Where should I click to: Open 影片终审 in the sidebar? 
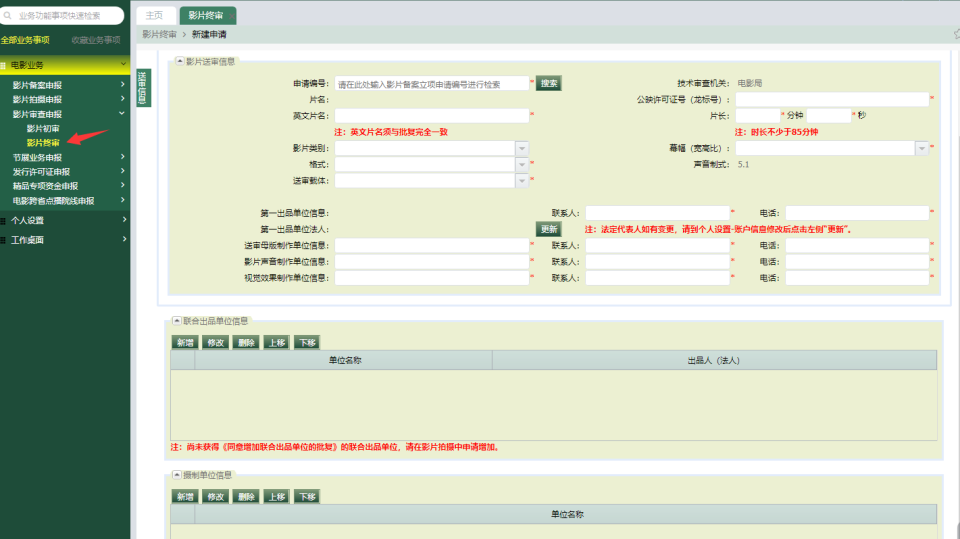pyautogui.click(x=43, y=143)
